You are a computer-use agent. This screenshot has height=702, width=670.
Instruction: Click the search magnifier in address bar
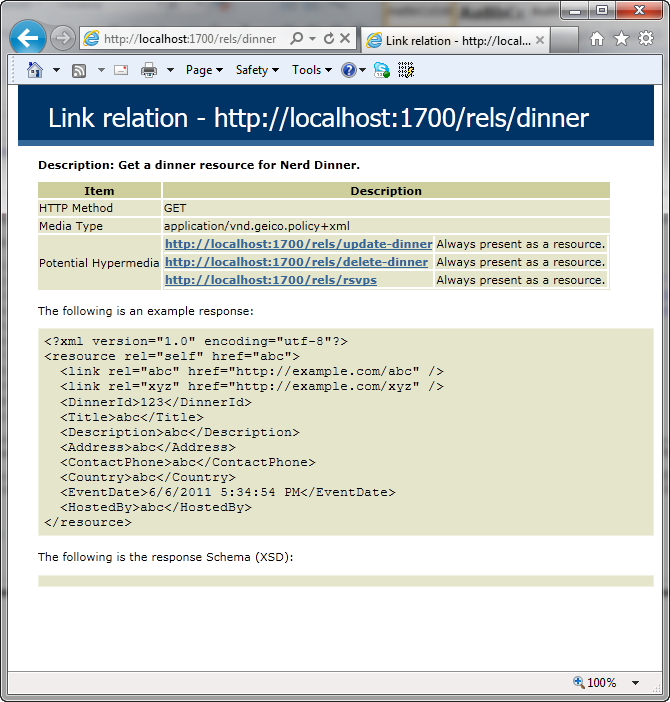click(x=296, y=39)
